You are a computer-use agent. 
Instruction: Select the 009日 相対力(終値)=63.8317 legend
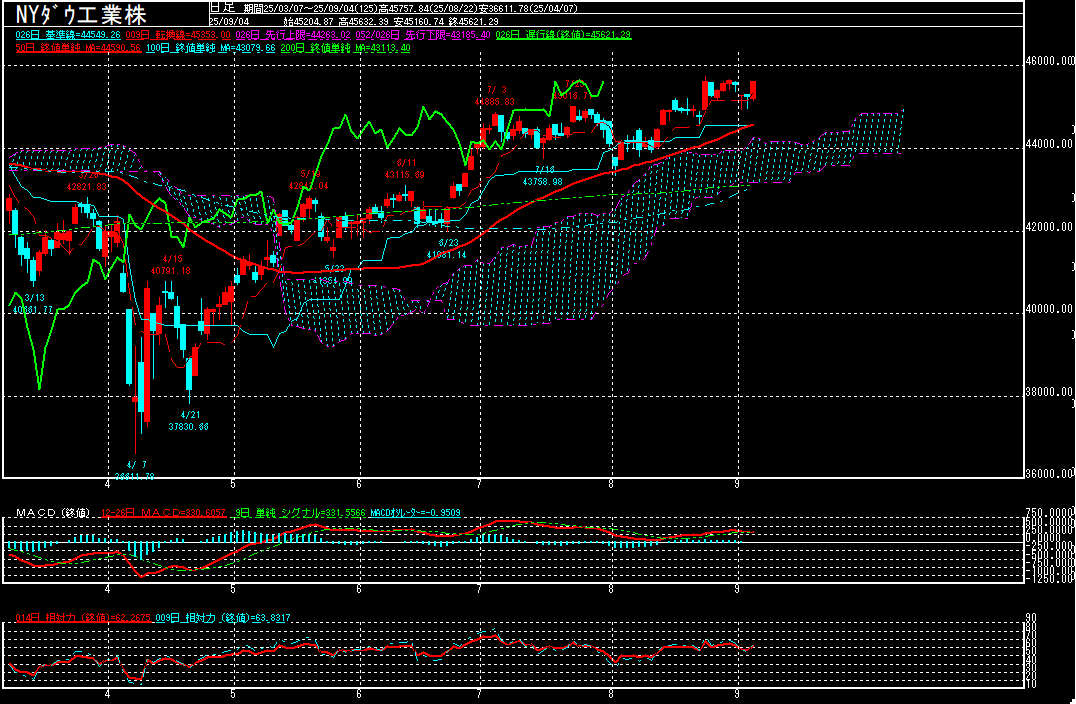[223, 618]
